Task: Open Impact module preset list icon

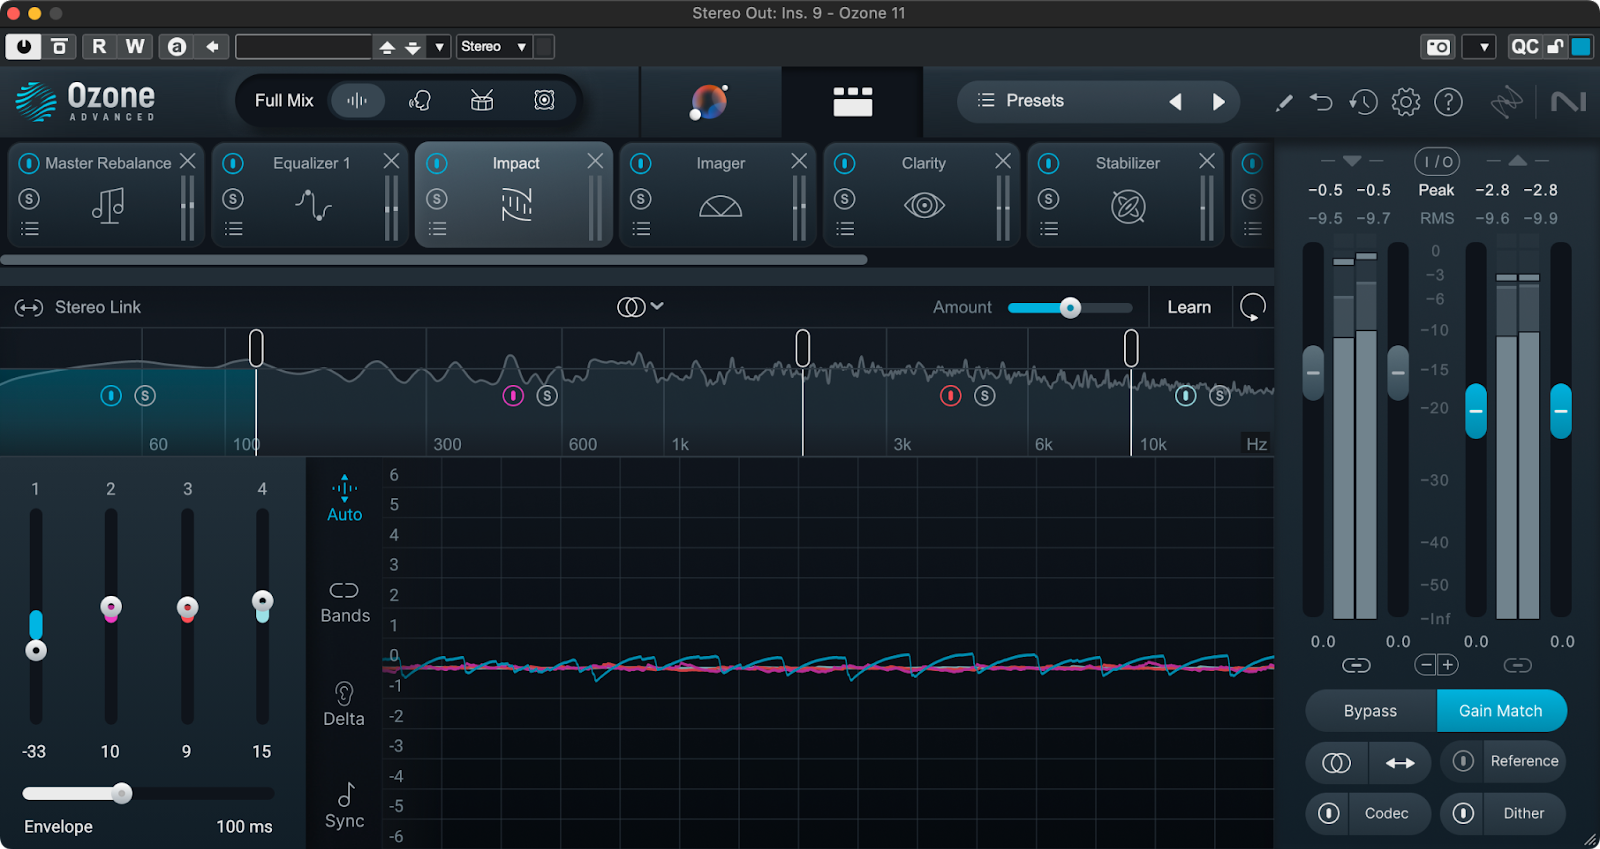Action: [x=437, y=229]
